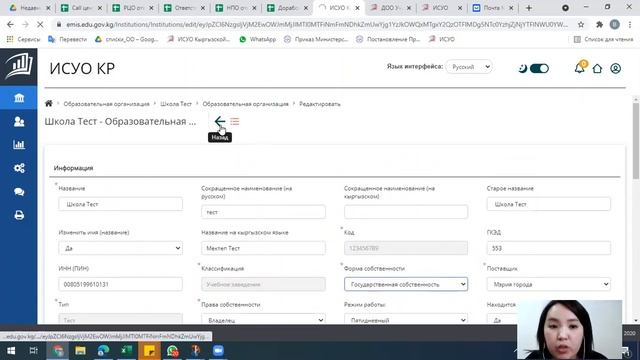Open the Сервисы apps bookmark

tap(24, 39)
